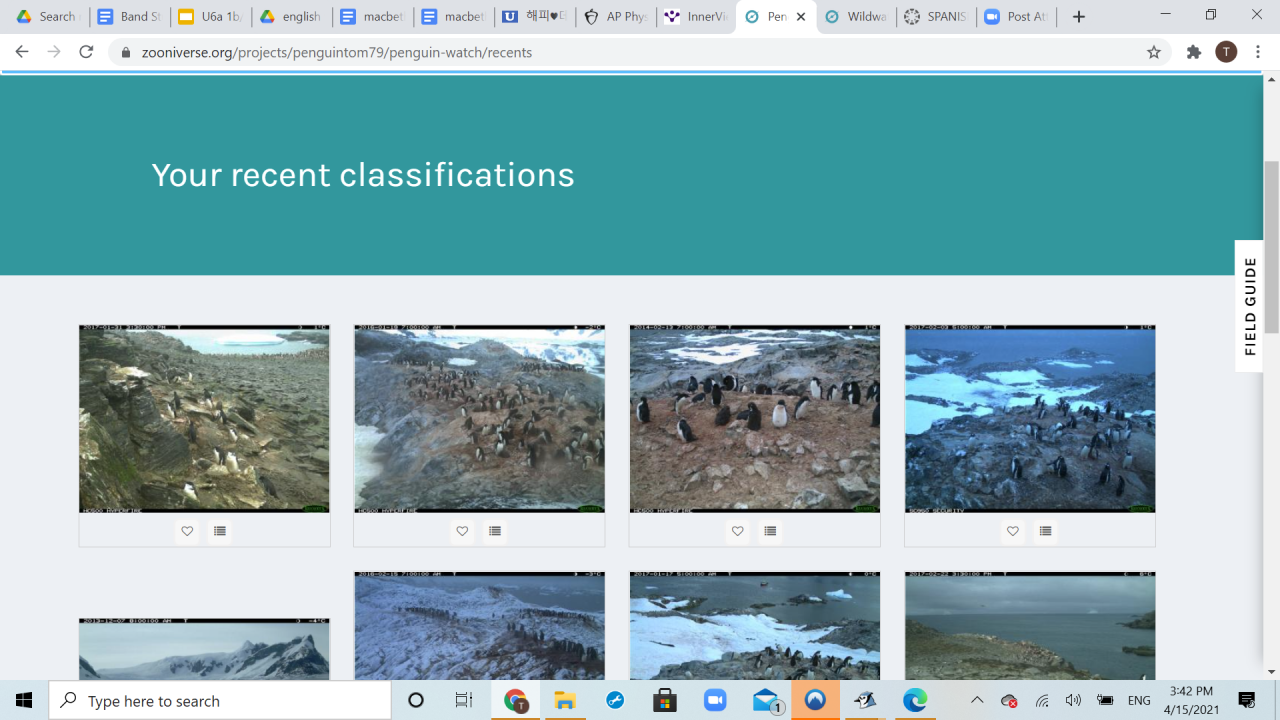Favorite the fourth blue-tinted penguin photo

[x=1013, y=531]
